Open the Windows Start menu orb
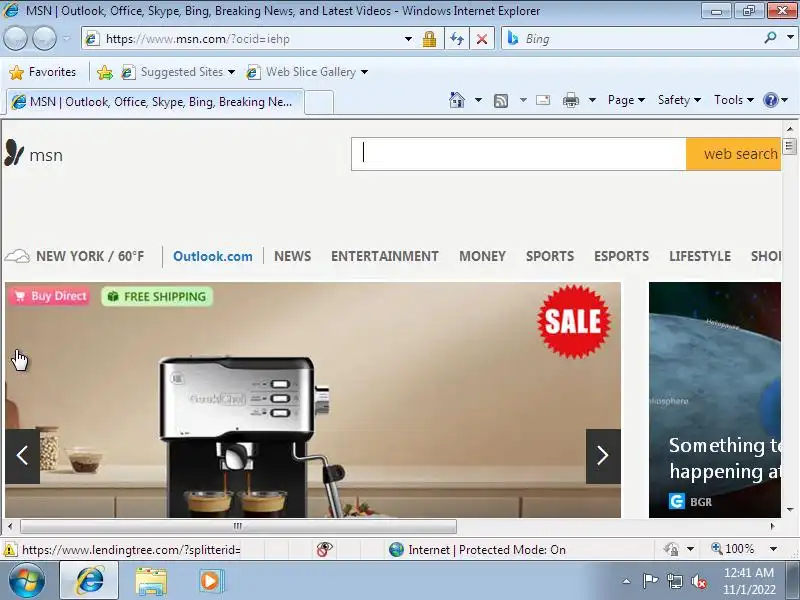This screenshot has width=800, height=600. coord(26,581)
